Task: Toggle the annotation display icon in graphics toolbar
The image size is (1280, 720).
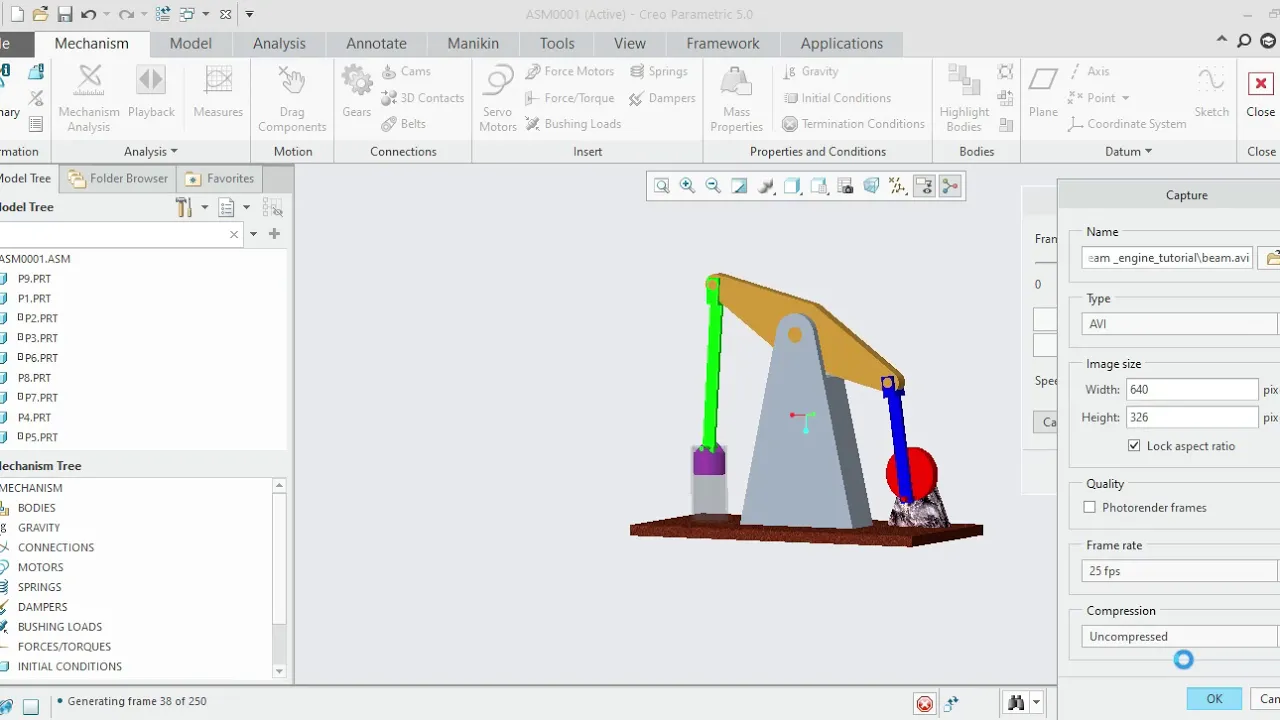Action: tap(924, 186)
